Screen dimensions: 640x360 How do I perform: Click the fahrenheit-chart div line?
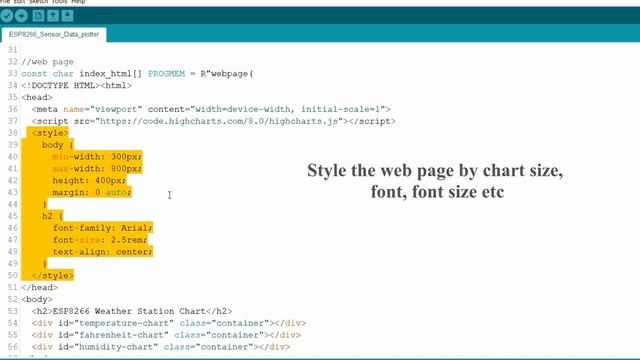pyautogui.click(x=166, y=335)
